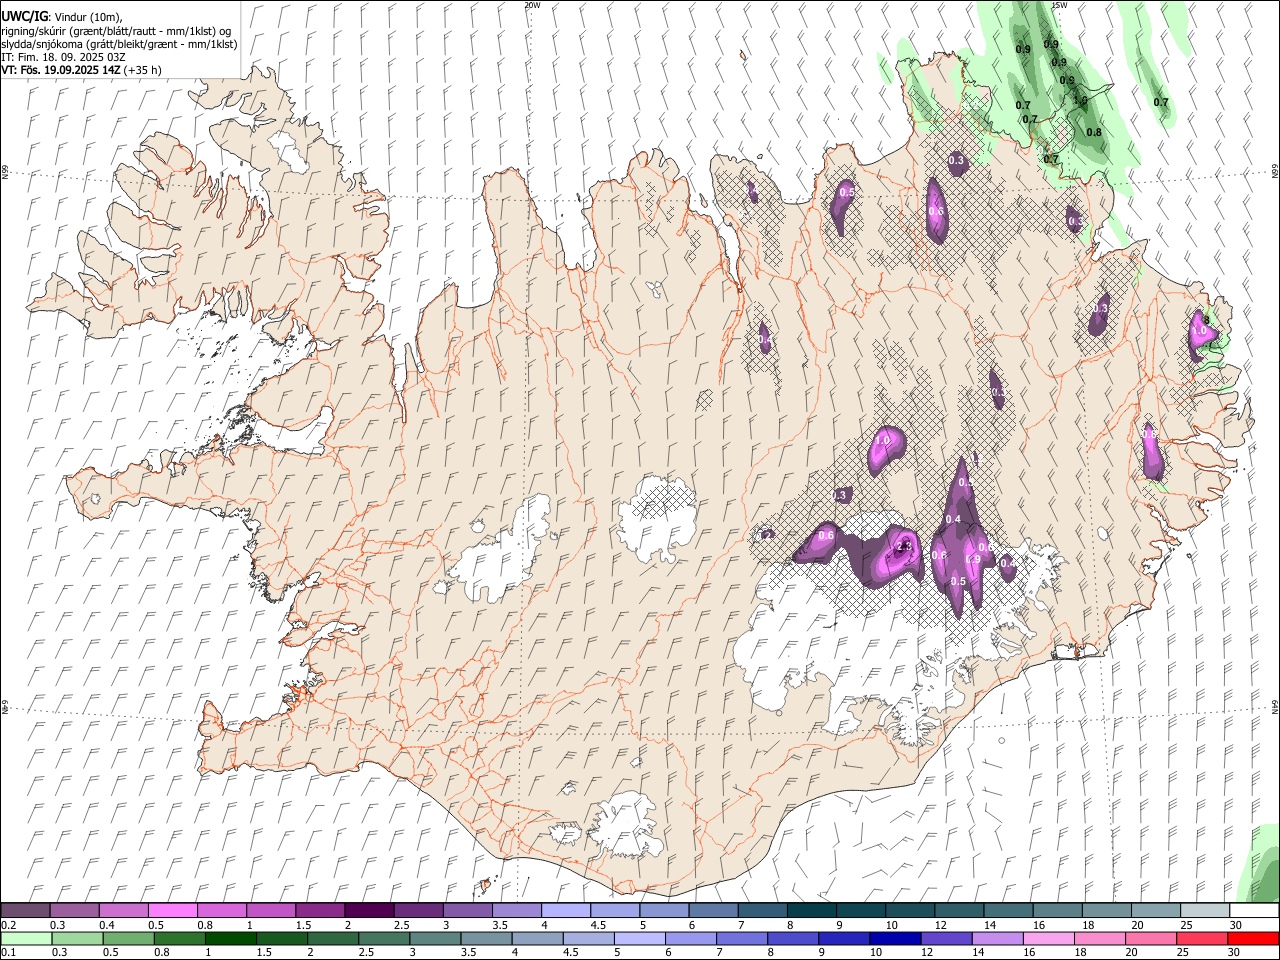Click the '0.2' label in the snow legend
The width and height of the screenshot is (1280, 960).
pos(8,925)
